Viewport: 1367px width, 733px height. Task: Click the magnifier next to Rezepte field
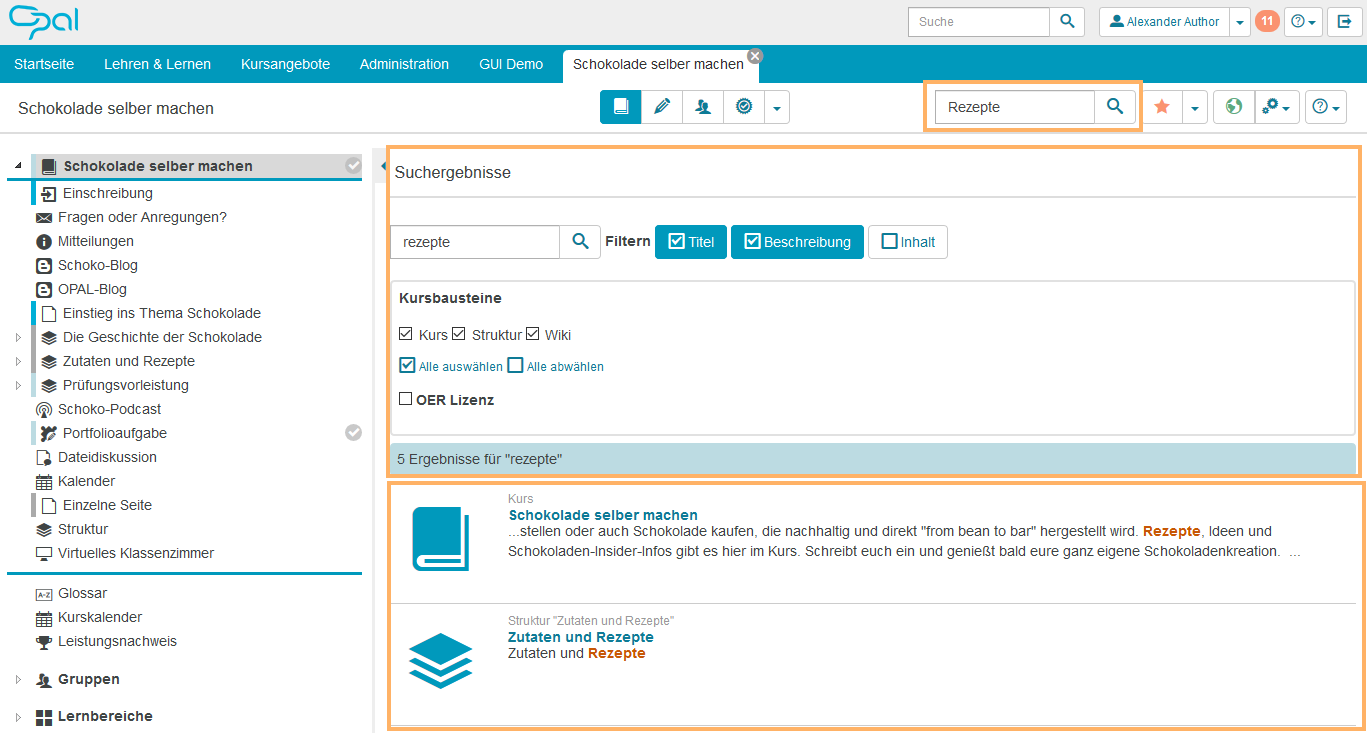click(1115, 107)
